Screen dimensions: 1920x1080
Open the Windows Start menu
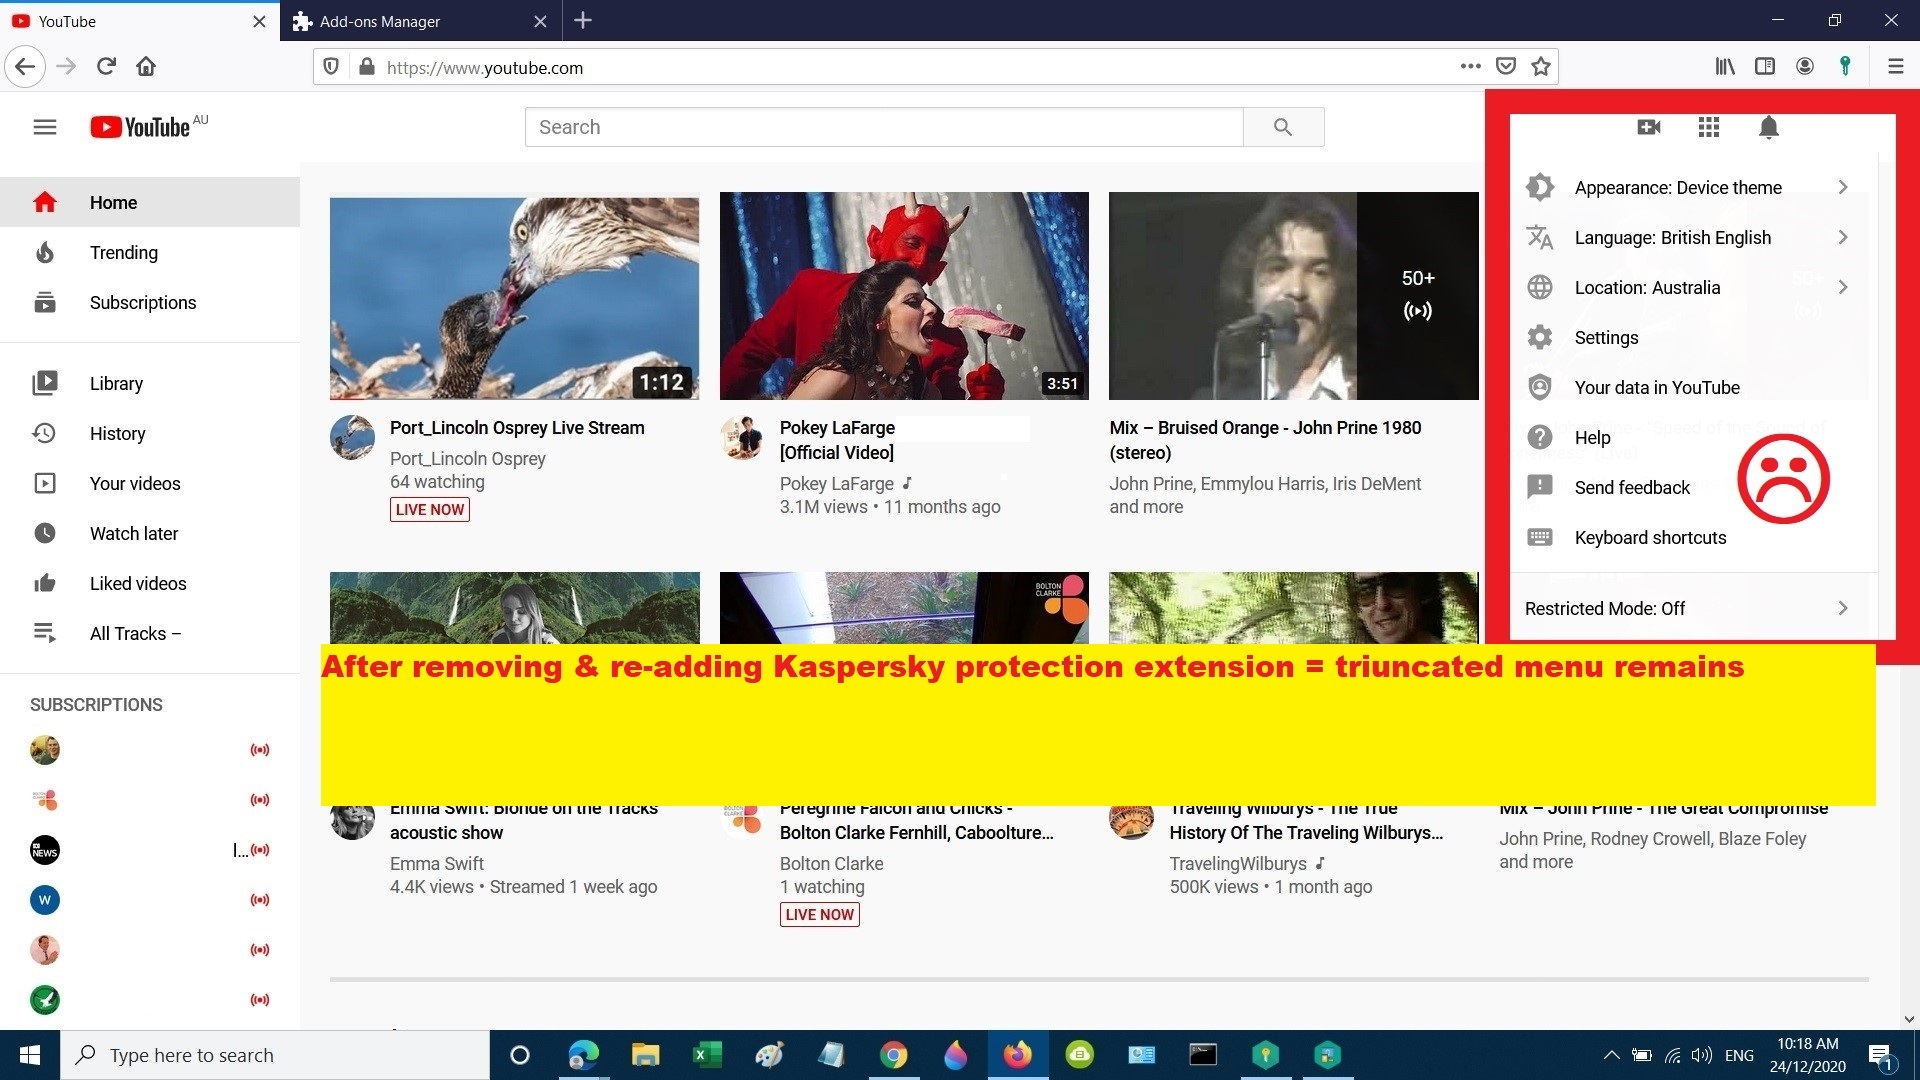coord(30,1055)
